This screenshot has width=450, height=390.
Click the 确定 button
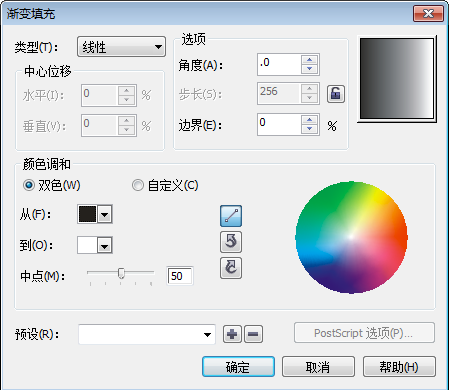coord(238,367)
